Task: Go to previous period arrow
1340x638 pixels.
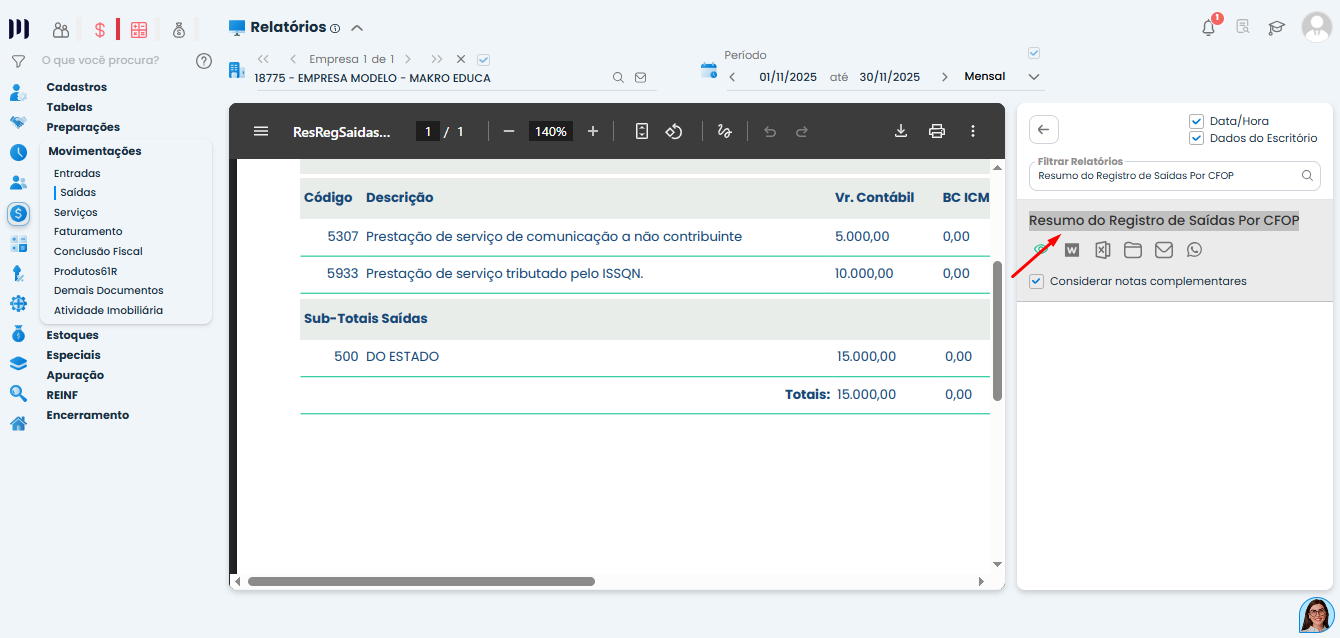Action: point(732,77)
